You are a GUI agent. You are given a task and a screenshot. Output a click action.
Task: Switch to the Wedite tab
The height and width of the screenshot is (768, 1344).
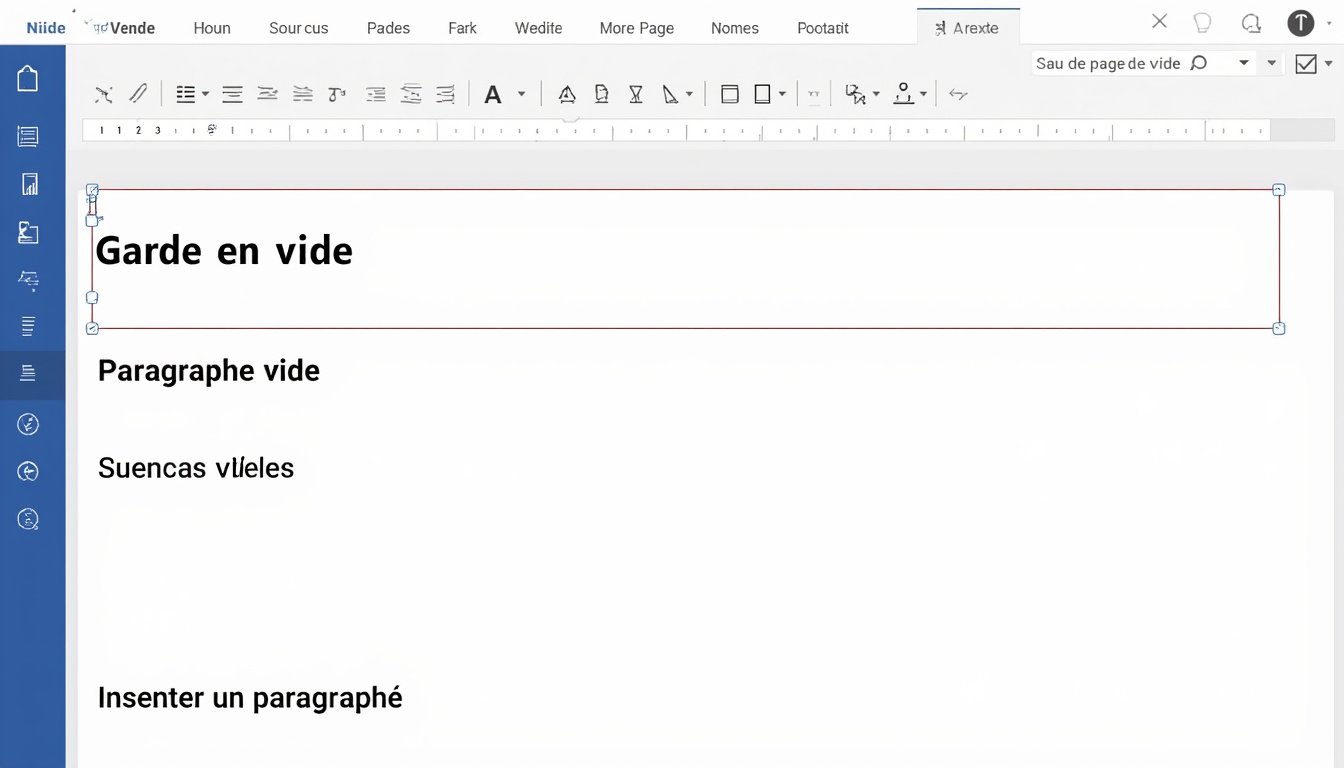pyautogui.click(x=538, y=28)
